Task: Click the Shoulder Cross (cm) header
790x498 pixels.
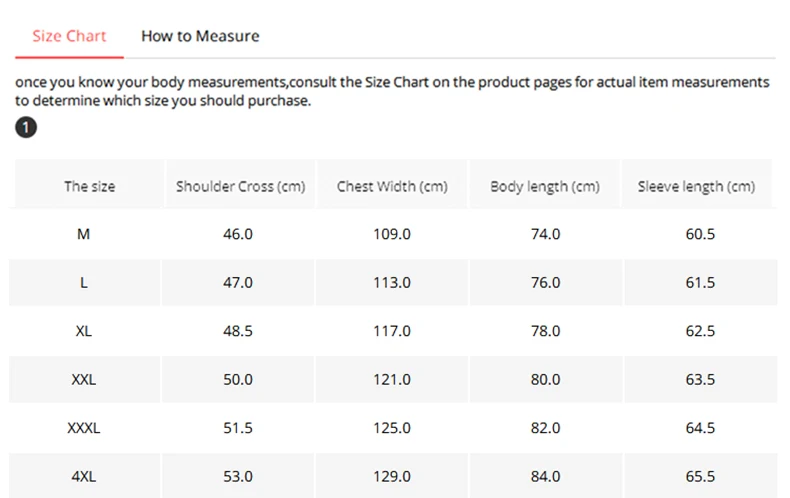Action: [x=240, y=186]
